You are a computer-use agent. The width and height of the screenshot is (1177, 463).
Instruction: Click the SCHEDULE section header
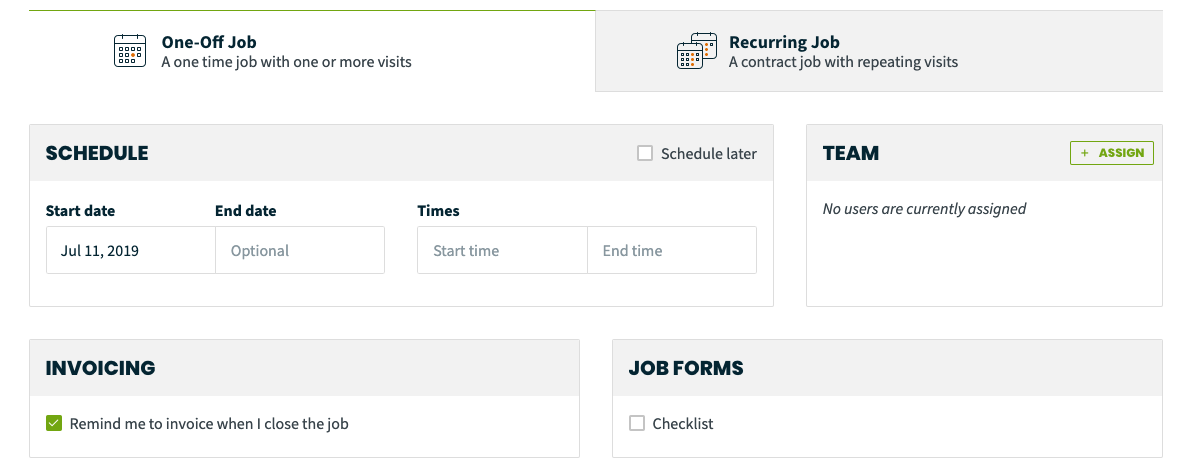pos(97,153)
